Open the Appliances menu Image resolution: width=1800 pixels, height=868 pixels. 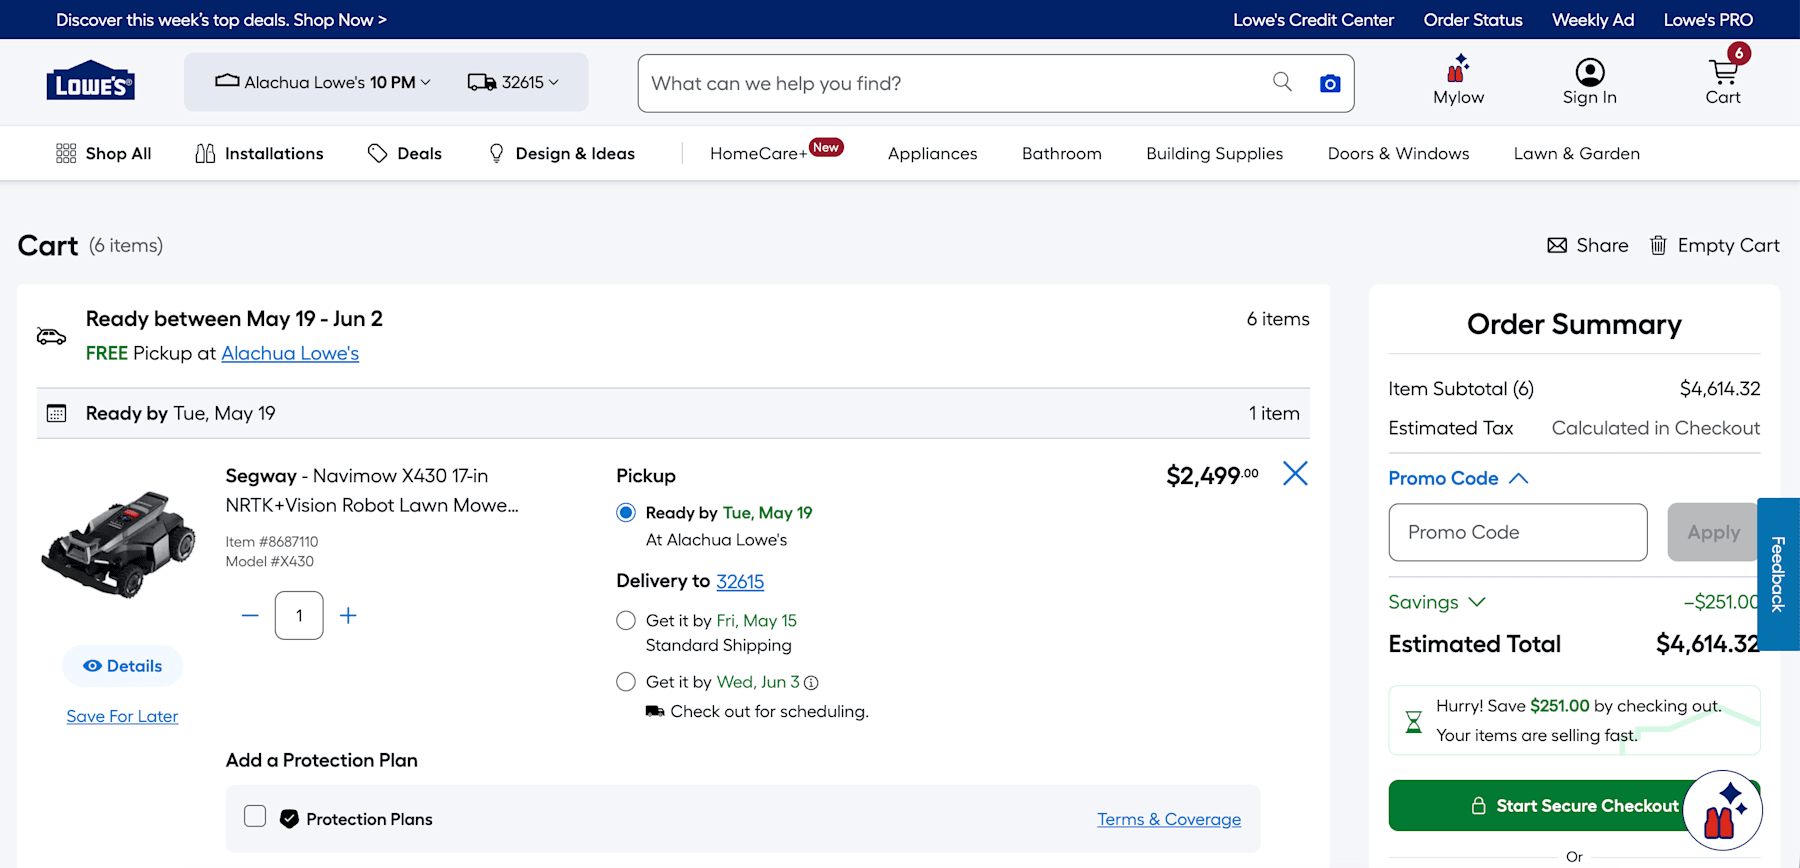[932, 153]
